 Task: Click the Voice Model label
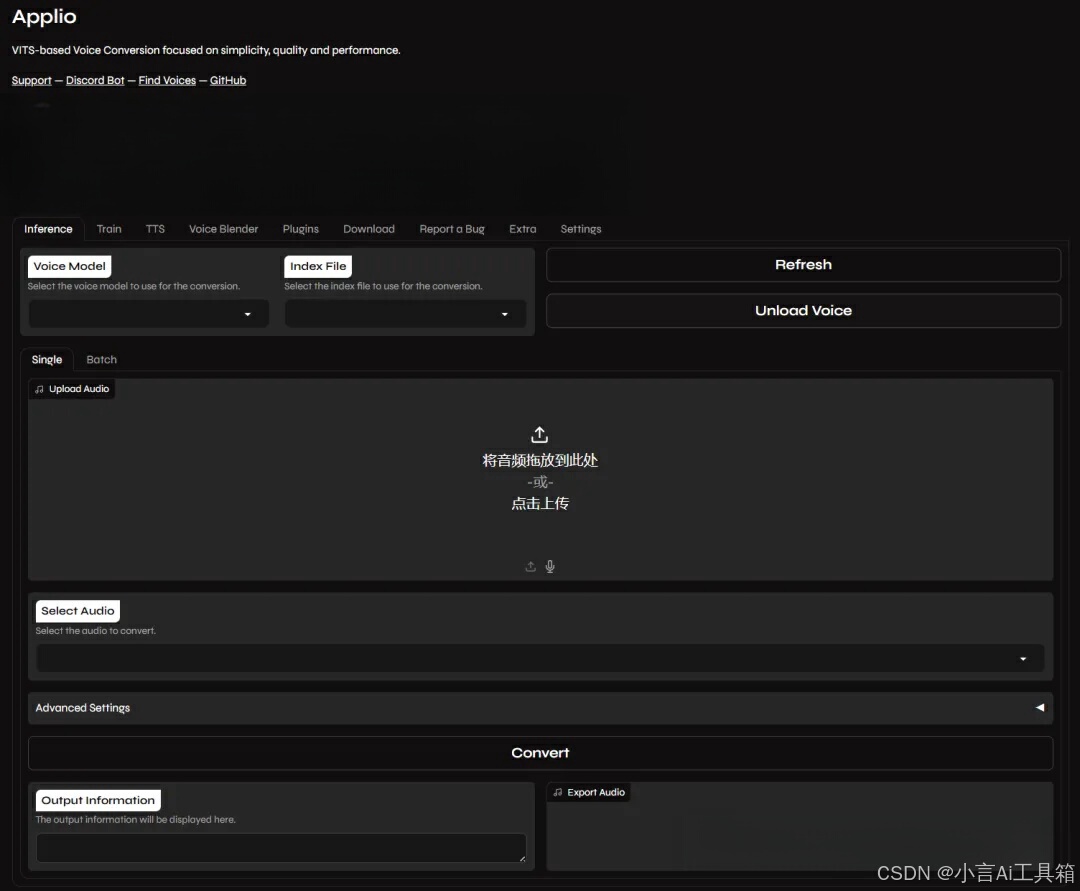pos(70,266)
